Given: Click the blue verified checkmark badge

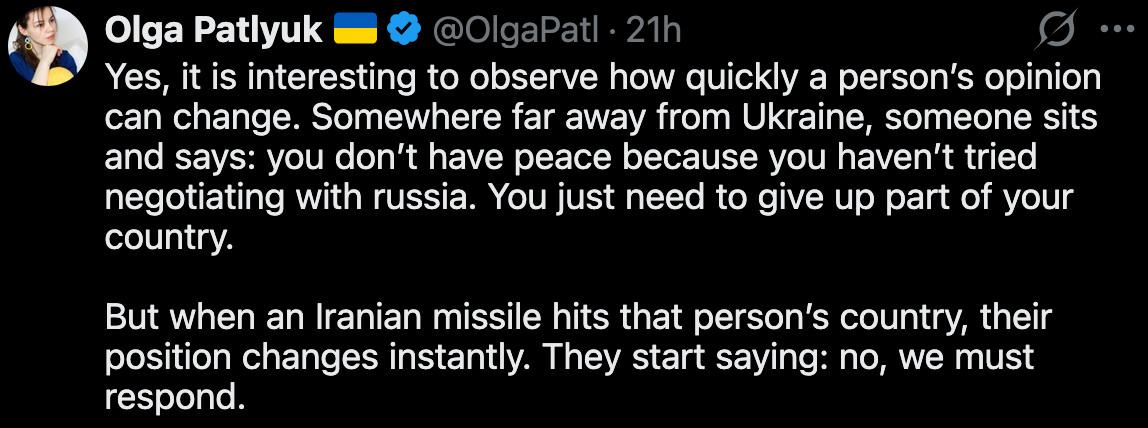Looking at the screenshot, I should click(x=402, y=32).
